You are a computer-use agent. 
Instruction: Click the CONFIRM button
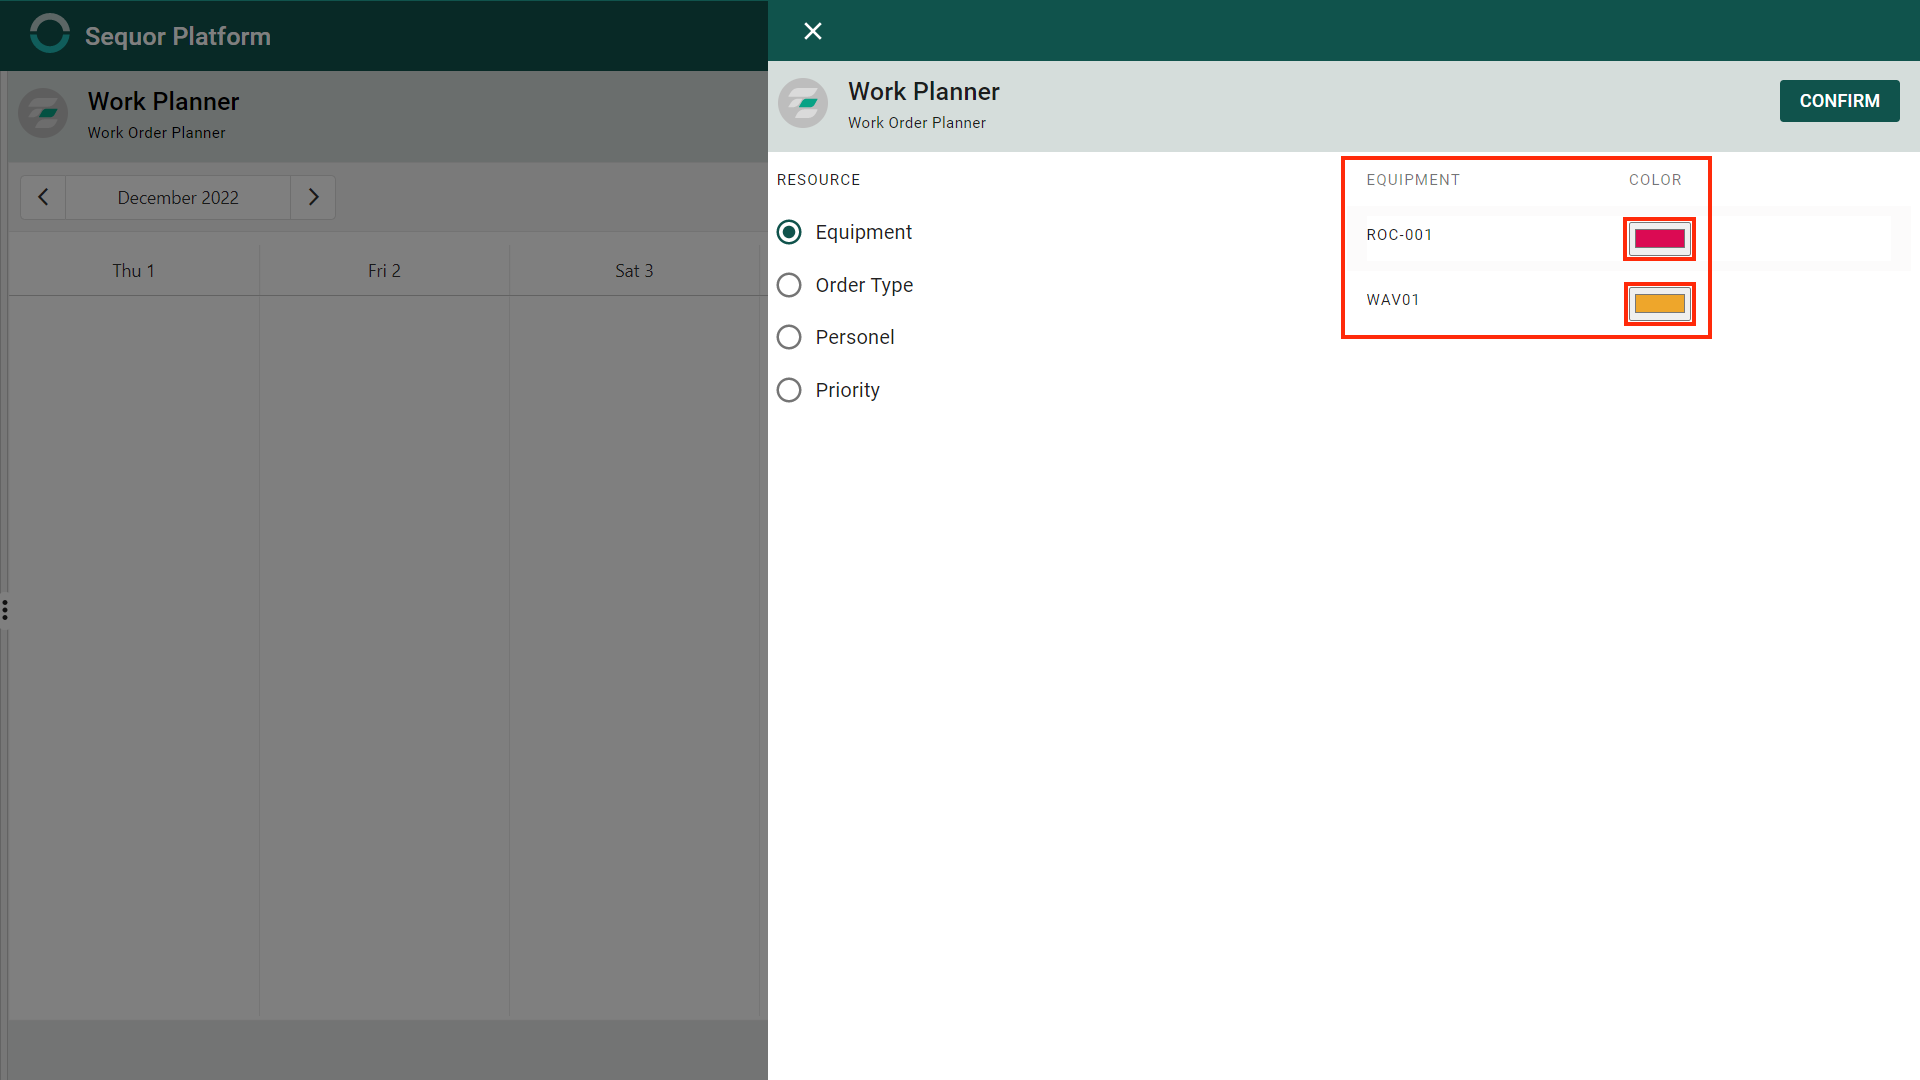click(x=1839, y=101)
